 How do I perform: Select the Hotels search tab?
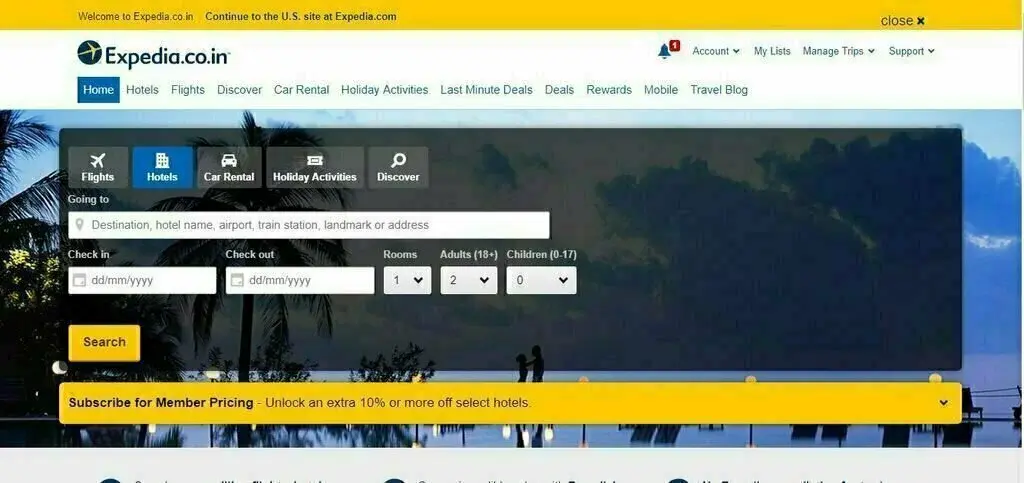click(163, 167)
